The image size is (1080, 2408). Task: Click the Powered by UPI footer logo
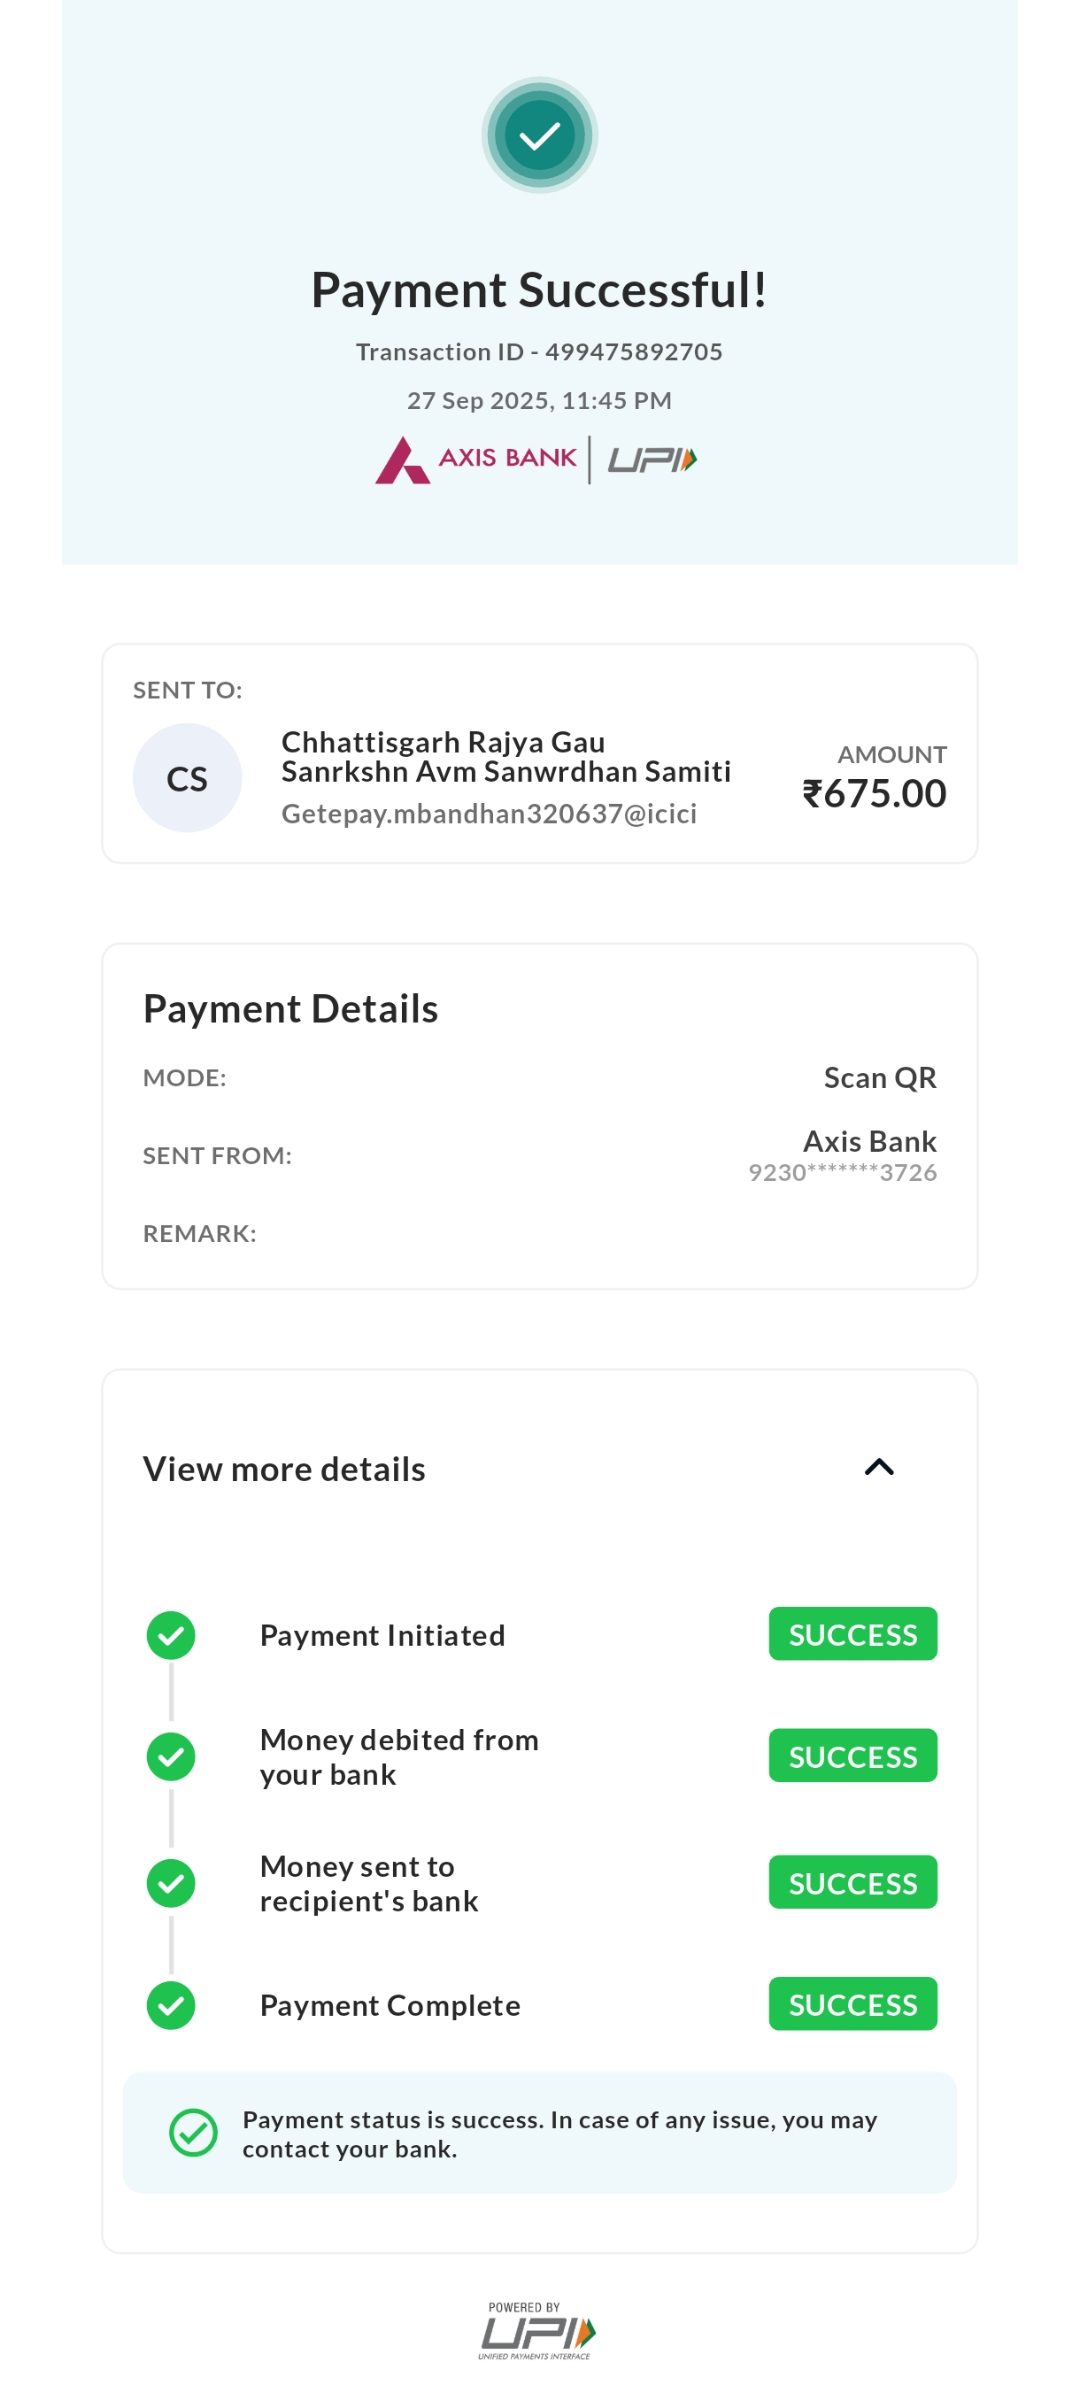pos(537,2332)
